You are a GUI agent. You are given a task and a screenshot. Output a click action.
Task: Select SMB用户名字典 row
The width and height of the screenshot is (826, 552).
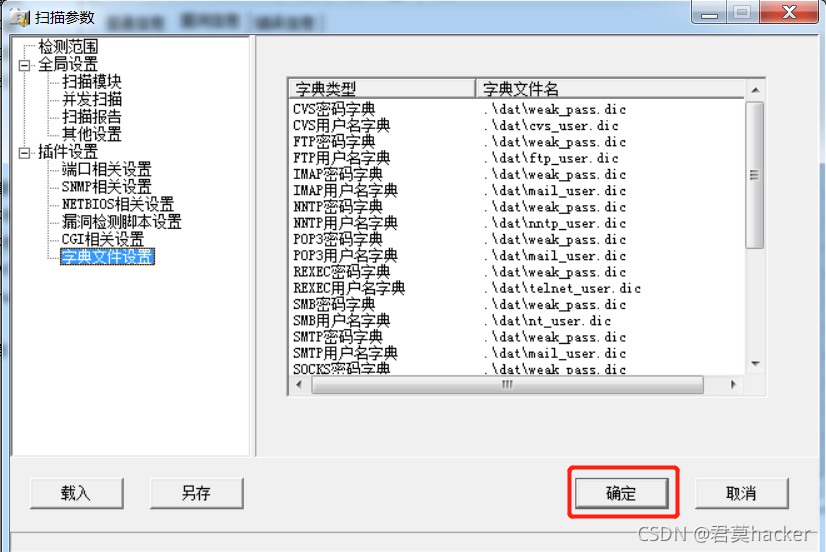point(516,321)
